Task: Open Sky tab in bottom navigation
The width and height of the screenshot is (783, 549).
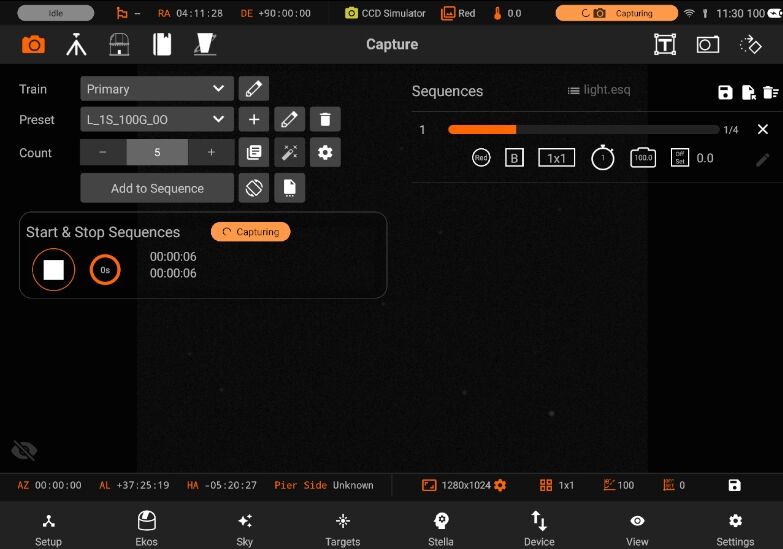Action: click(x=245, y=530)
